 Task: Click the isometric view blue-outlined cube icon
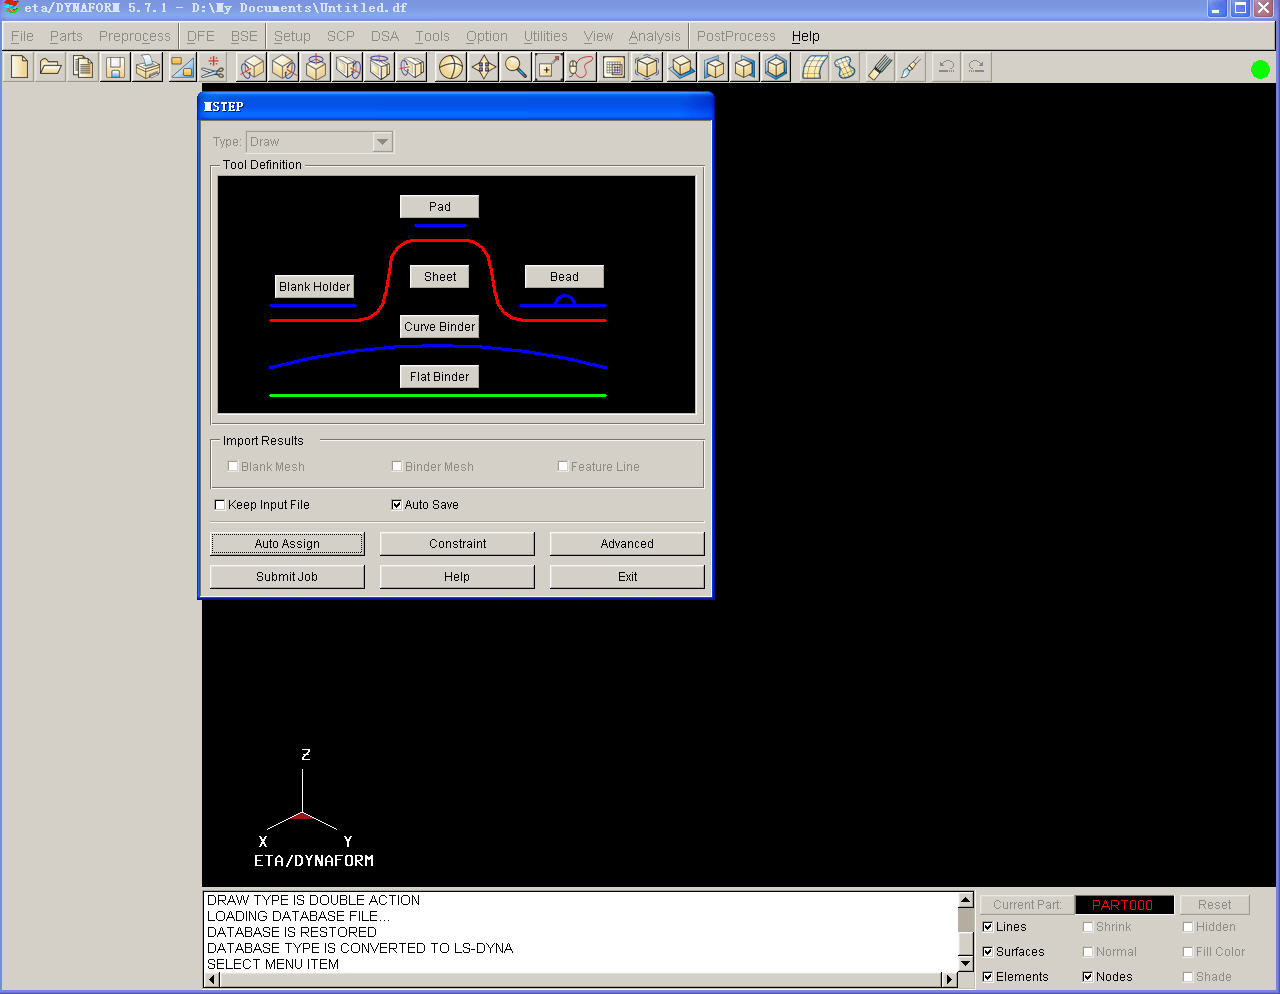[x=776, y=67]
